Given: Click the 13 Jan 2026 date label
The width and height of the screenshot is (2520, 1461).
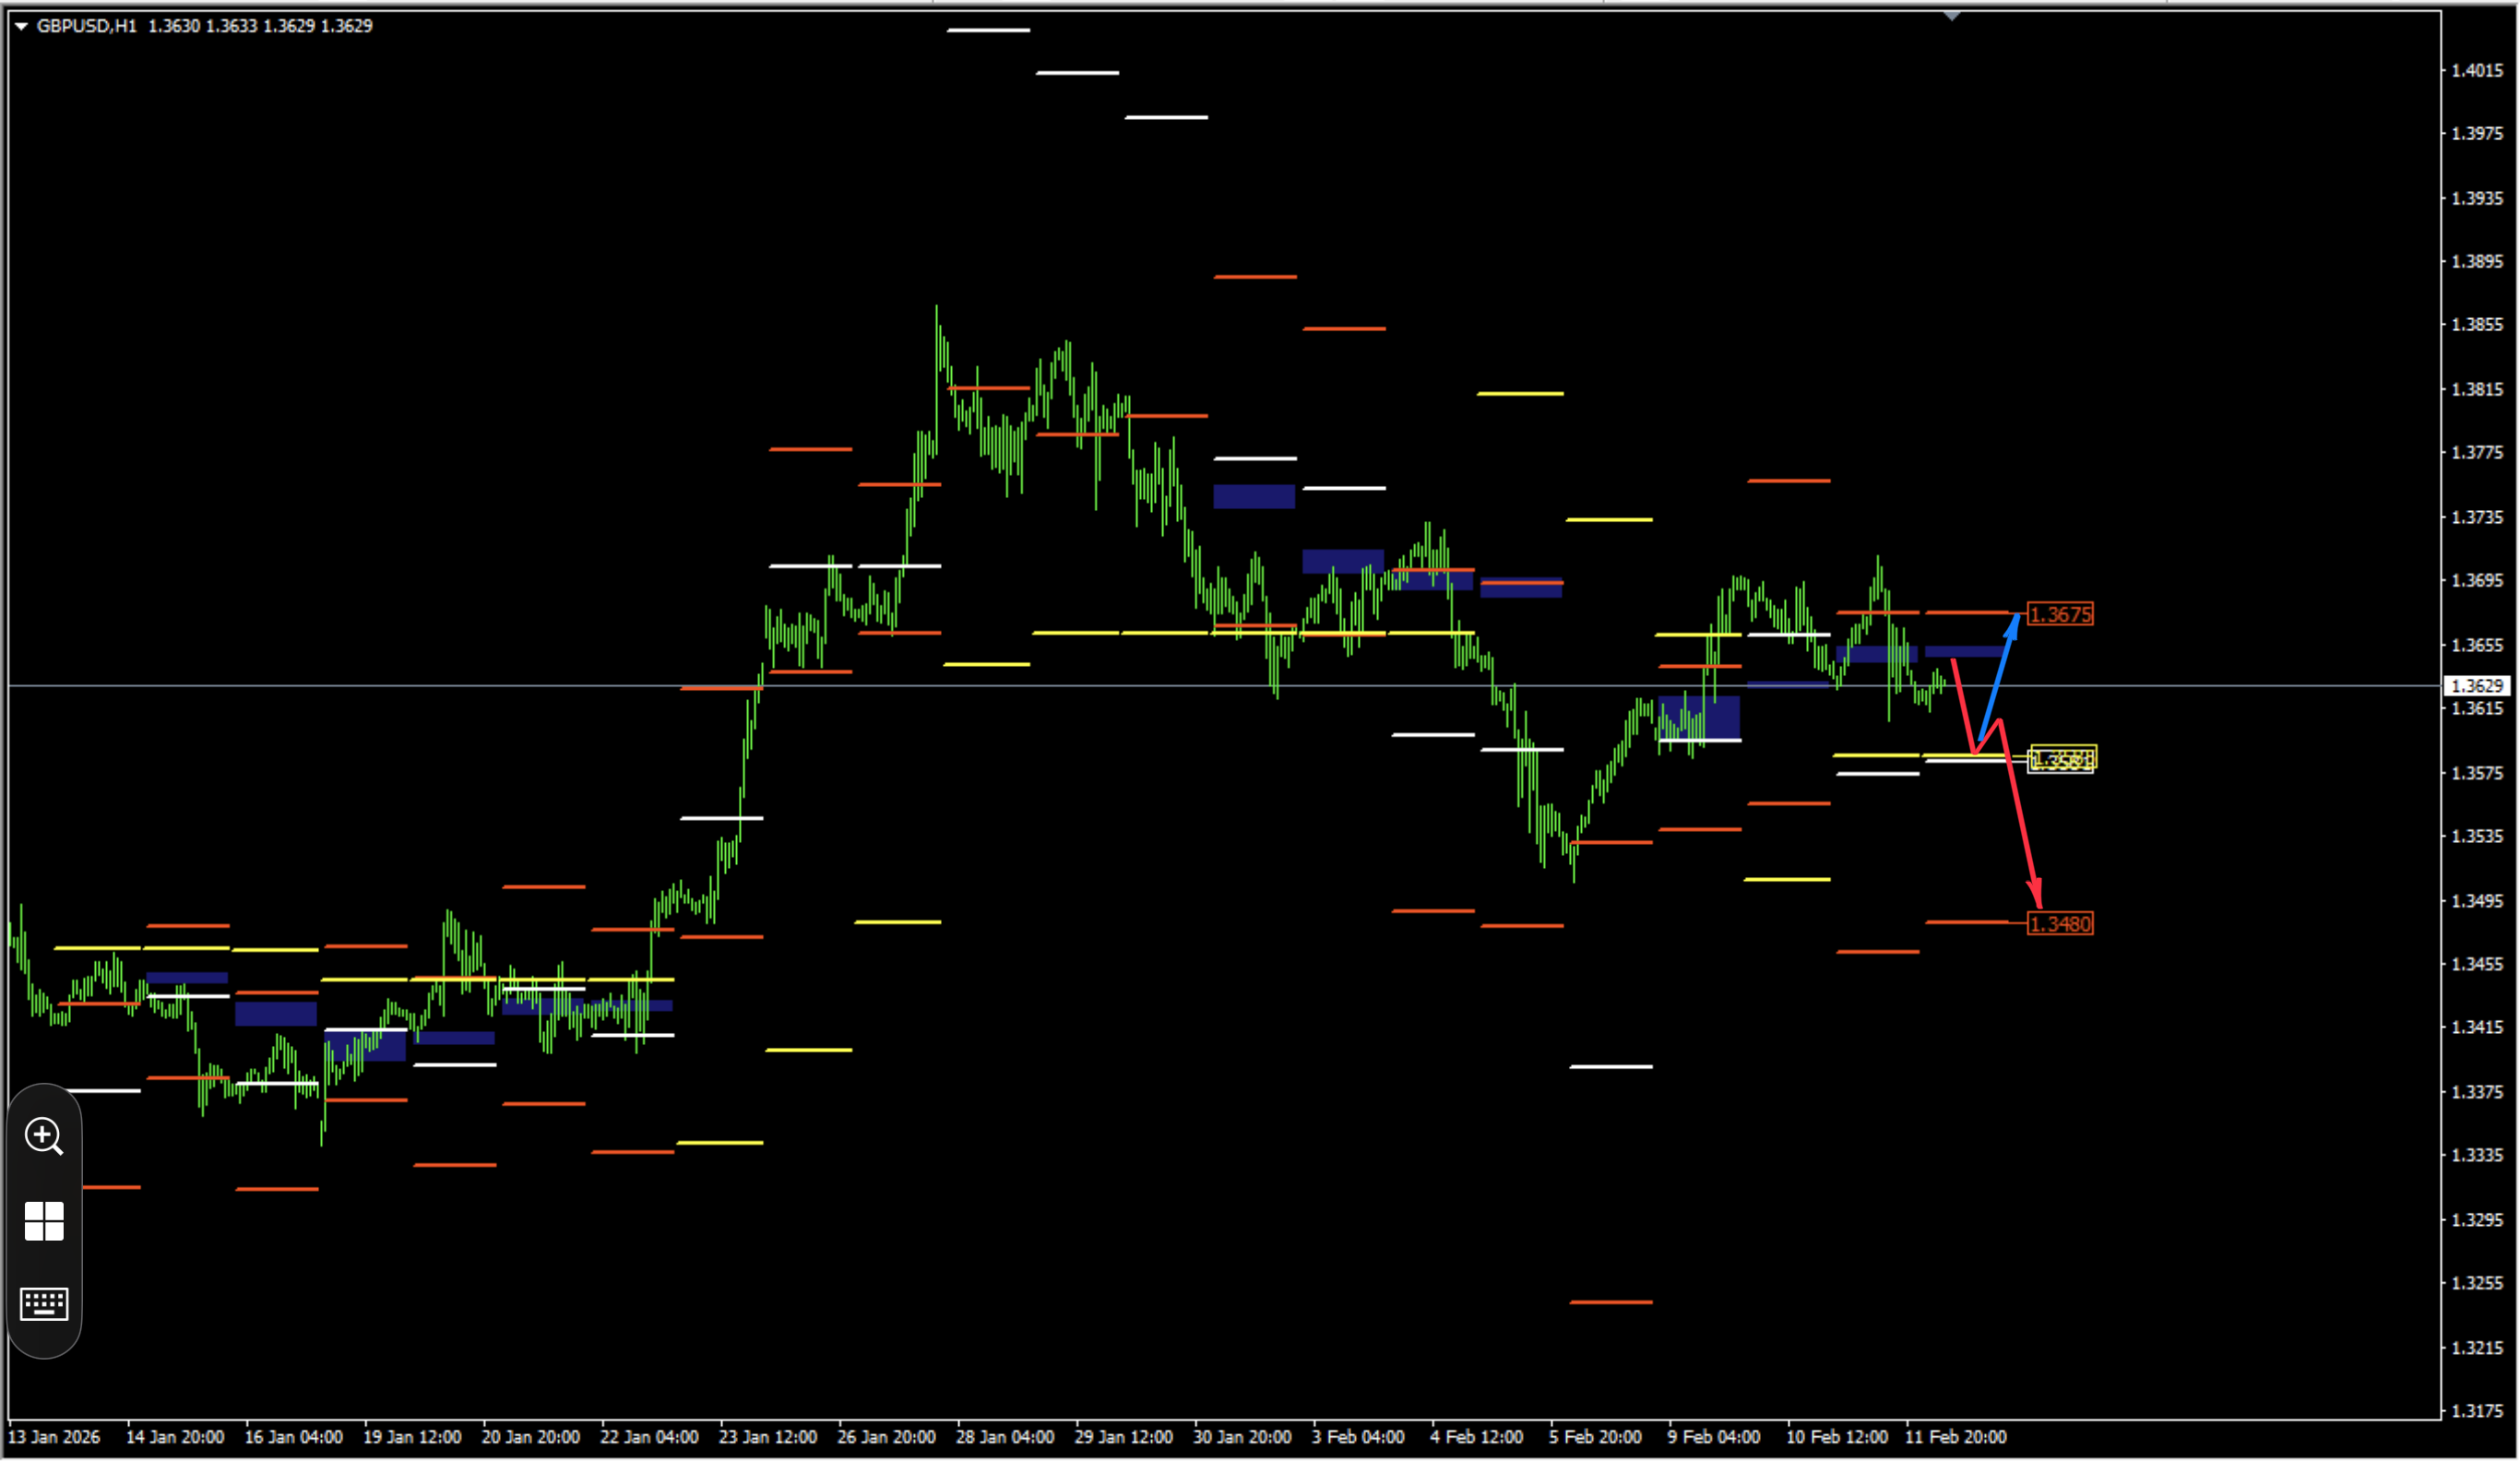Looking at the screenshot, I should click(x=54, y=1437).
